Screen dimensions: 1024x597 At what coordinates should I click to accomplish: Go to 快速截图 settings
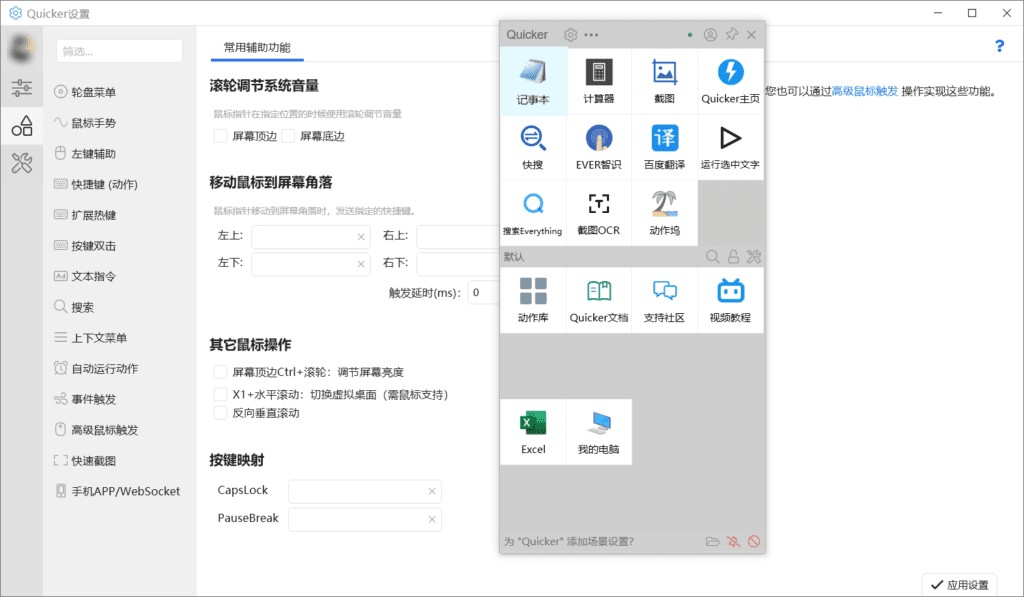click(119, 460)
